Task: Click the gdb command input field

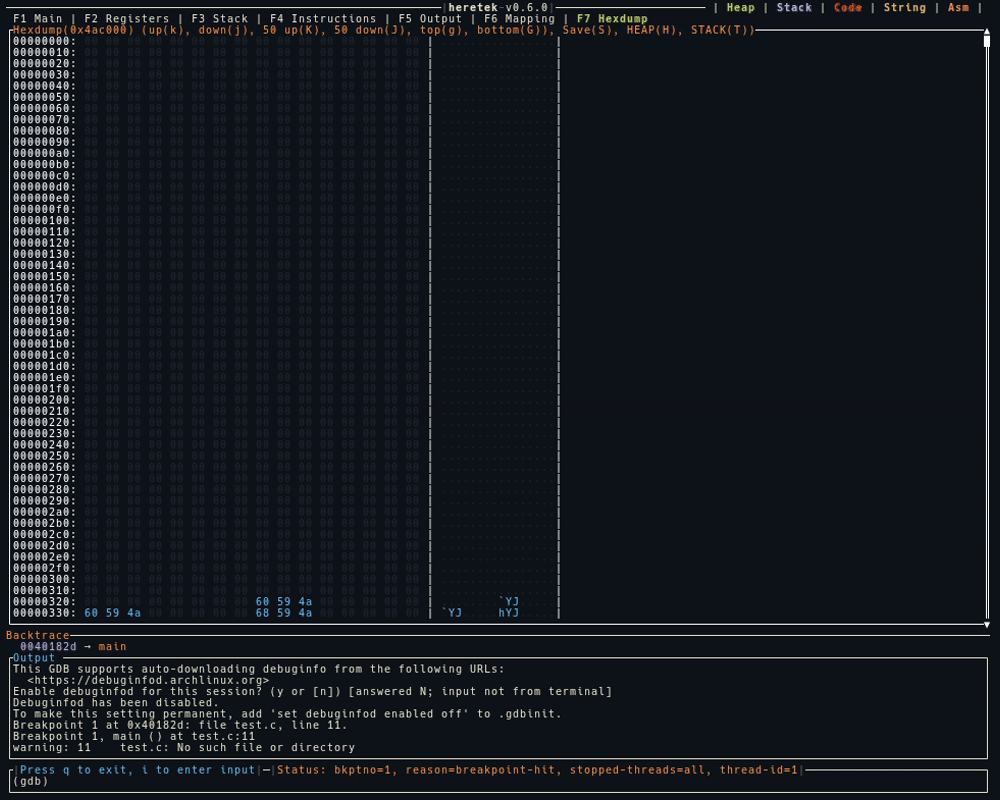Action: click(x=500, y=781)
